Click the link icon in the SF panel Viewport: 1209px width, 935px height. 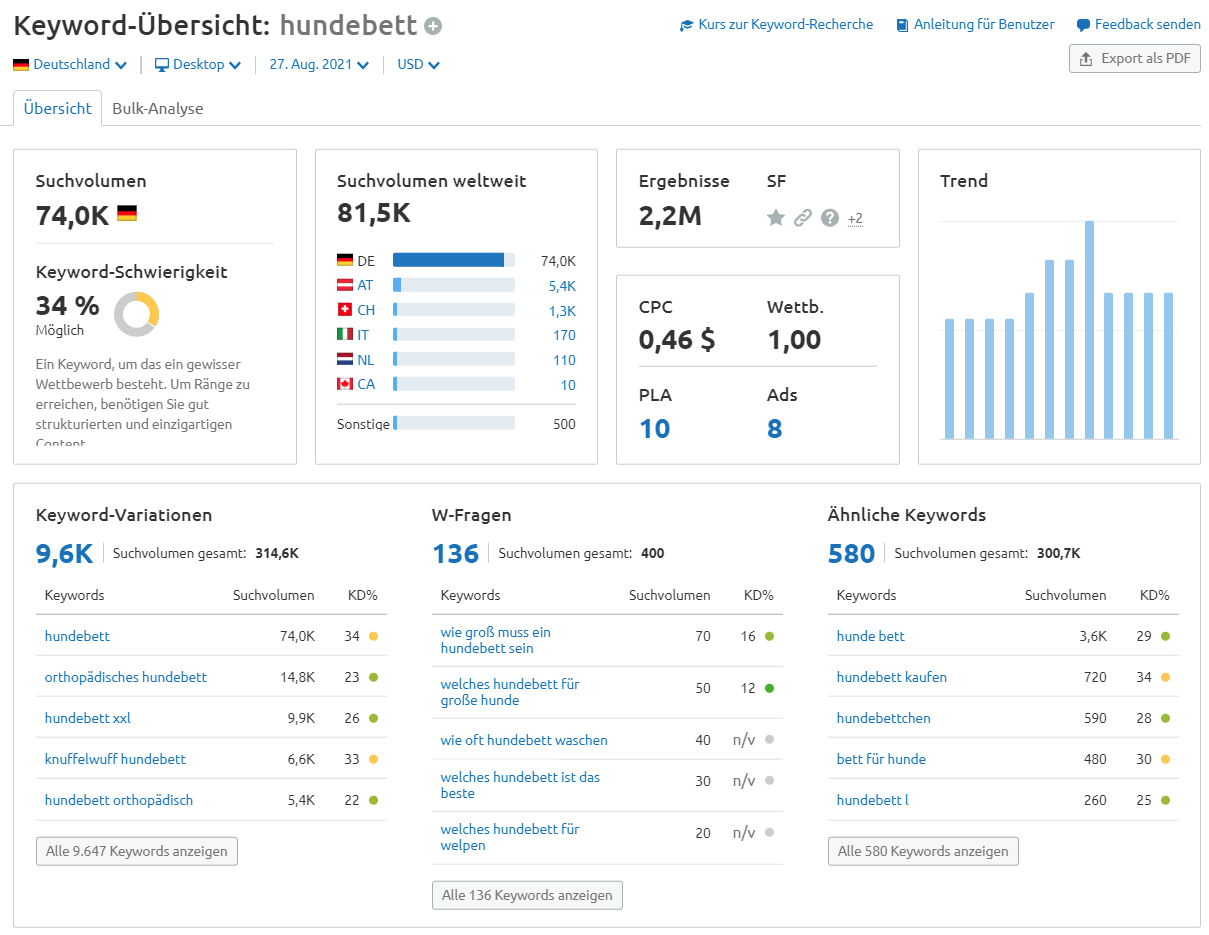tap(803, 217)
